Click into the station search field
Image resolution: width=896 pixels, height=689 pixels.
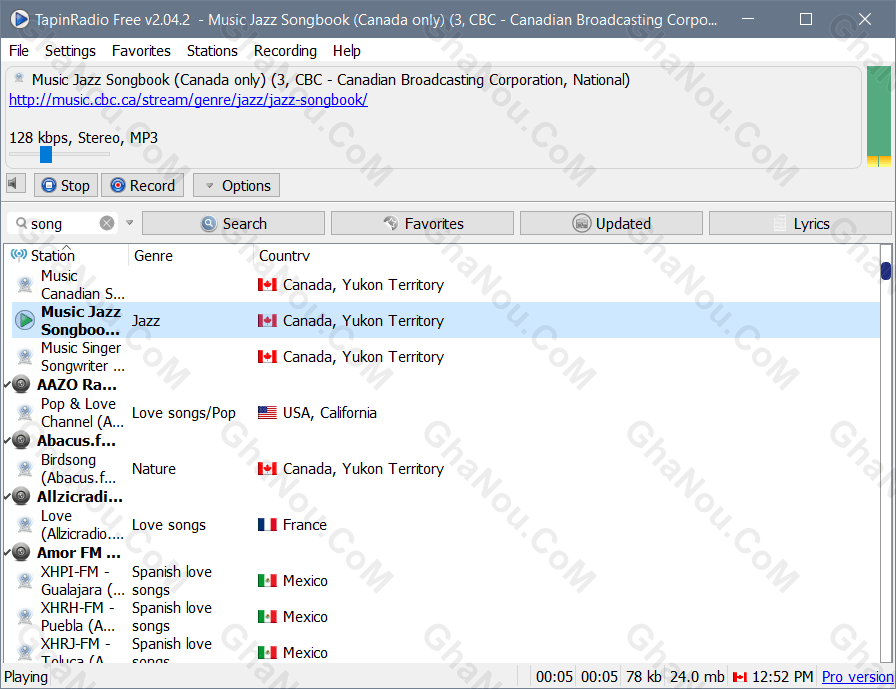[x=63, y=223]
